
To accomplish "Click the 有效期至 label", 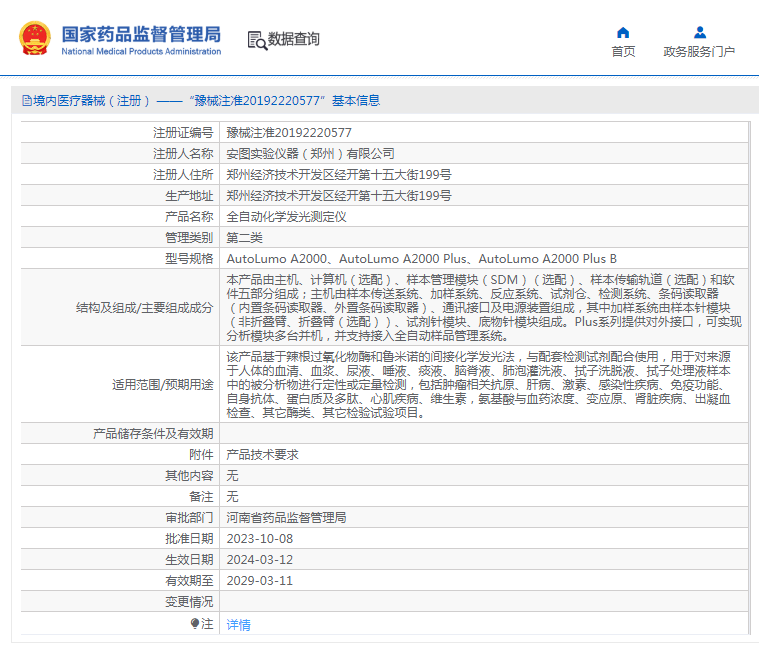I will (189, 581).
